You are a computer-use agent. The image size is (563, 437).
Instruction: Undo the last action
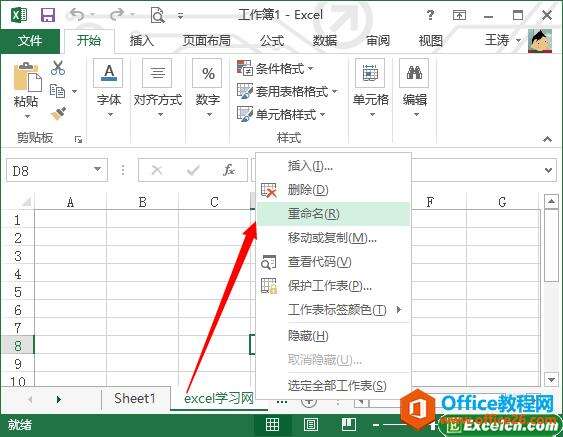click(77, 15)
